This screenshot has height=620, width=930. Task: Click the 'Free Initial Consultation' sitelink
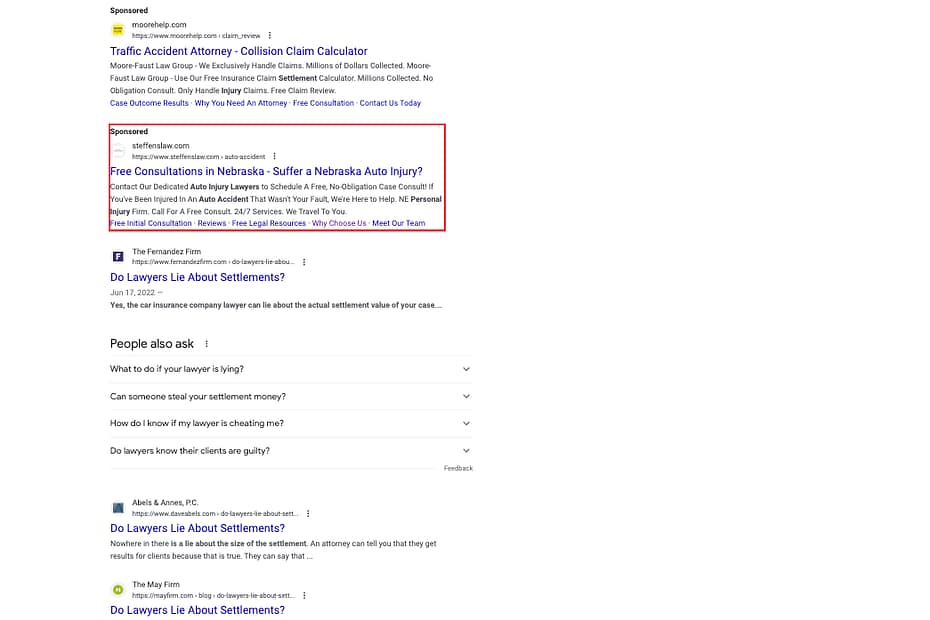tap(151, 224)
